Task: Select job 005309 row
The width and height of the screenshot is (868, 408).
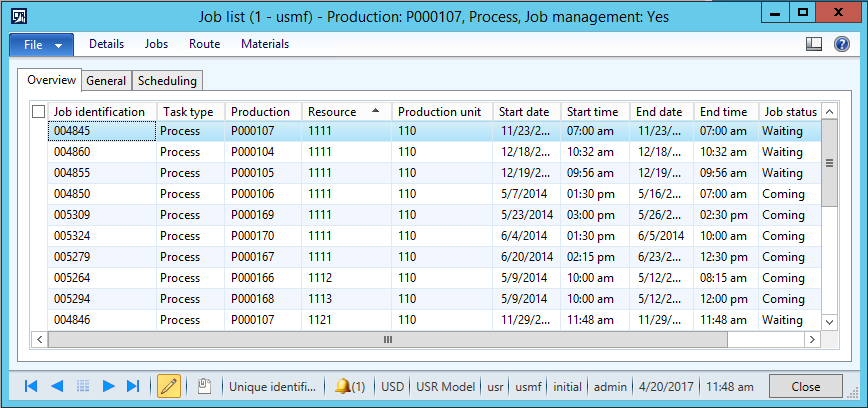Action: tap(100, 215)
